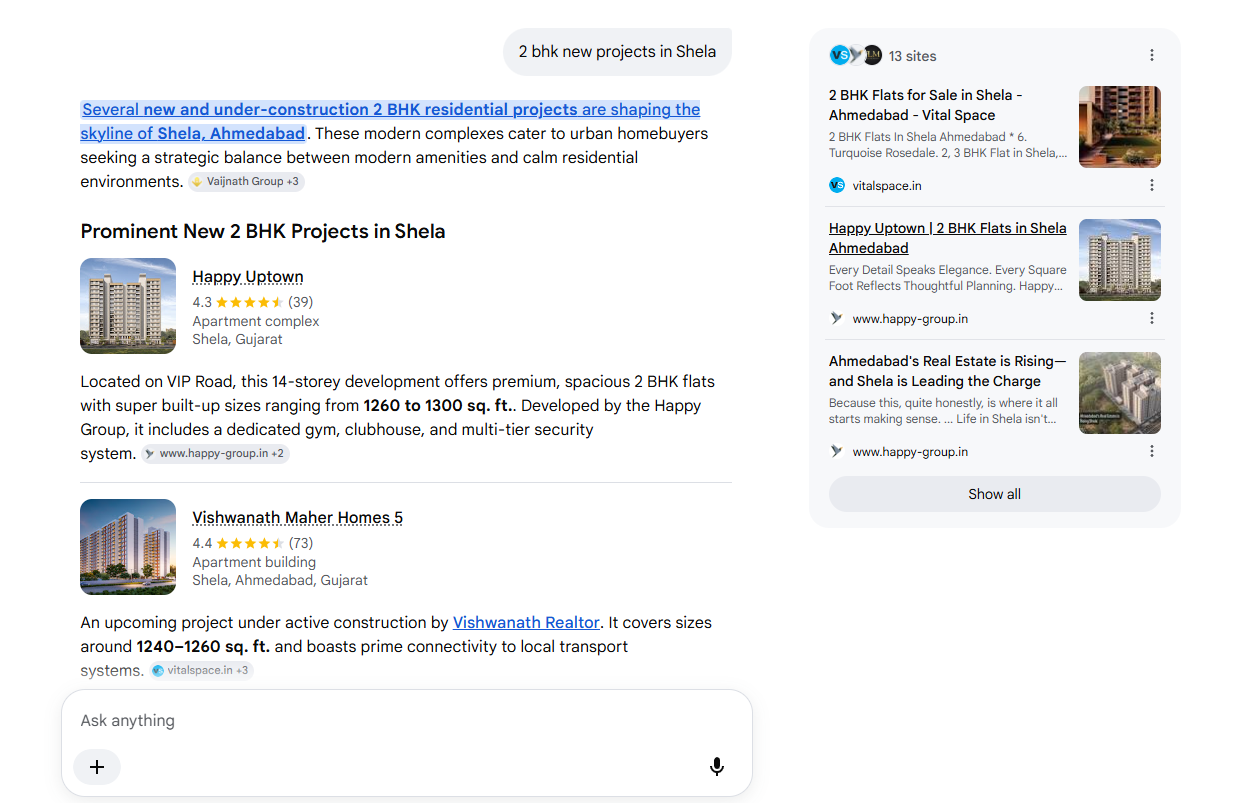Expand the Vaijnath Group +3 citation chip
Viewport: 1256px width, 803px height.
tap(246, 182)
